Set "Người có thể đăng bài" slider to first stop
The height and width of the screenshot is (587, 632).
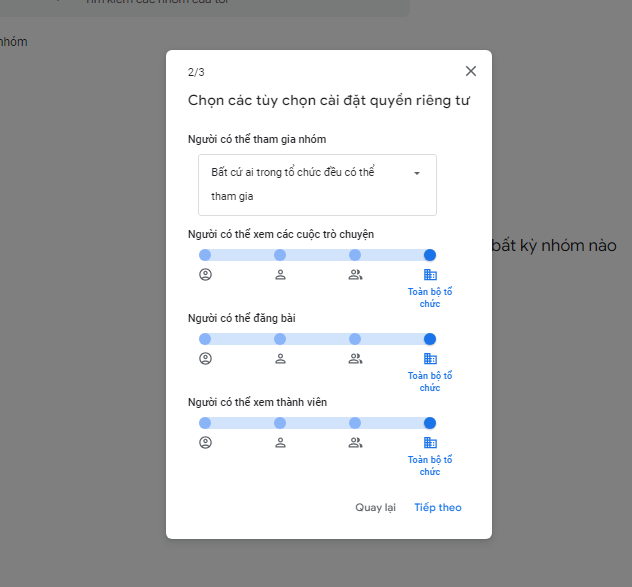tap(205, 339)
